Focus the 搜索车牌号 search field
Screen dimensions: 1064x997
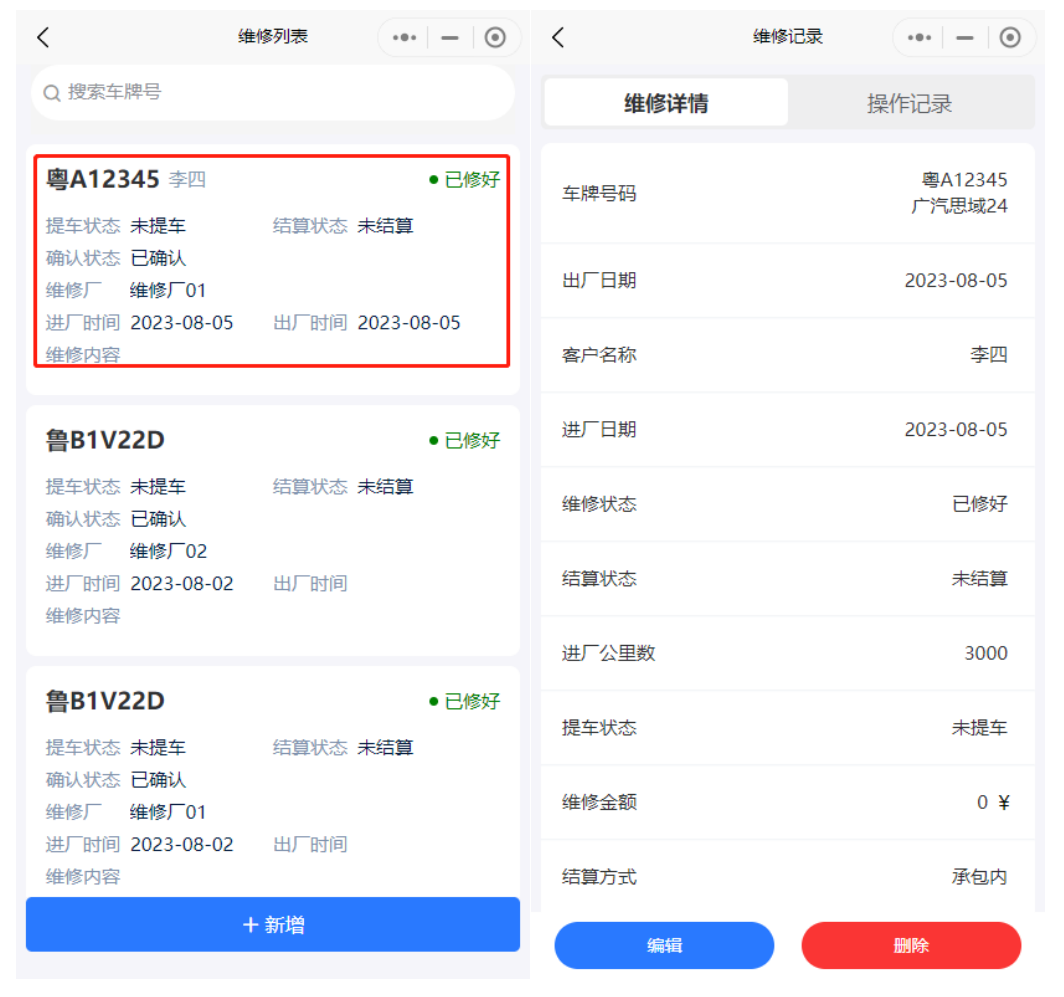(x=285, y=93)
